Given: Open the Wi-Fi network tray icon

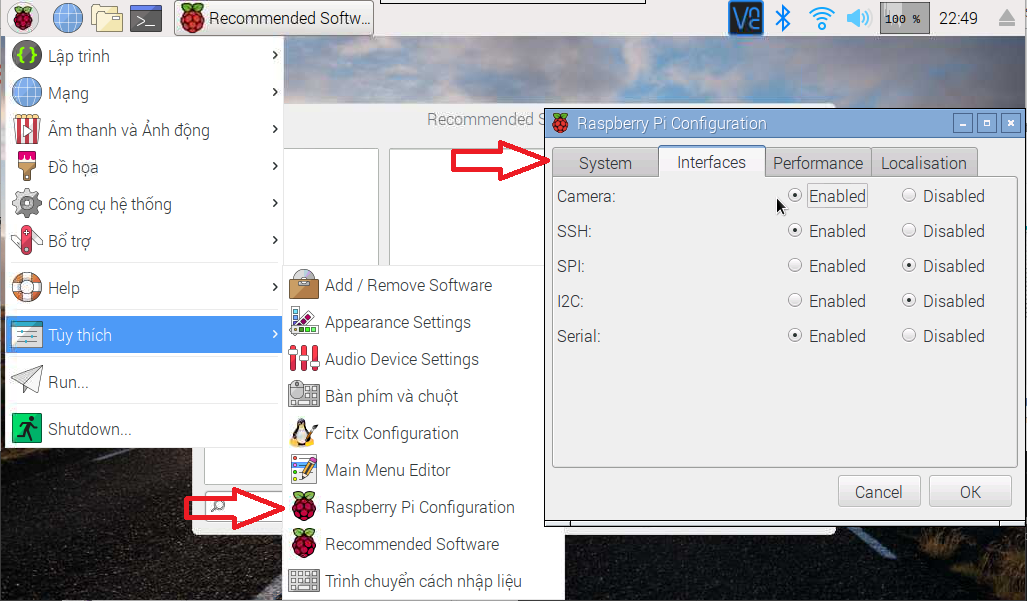Looking at the screenshot, I should click(821, 18).
